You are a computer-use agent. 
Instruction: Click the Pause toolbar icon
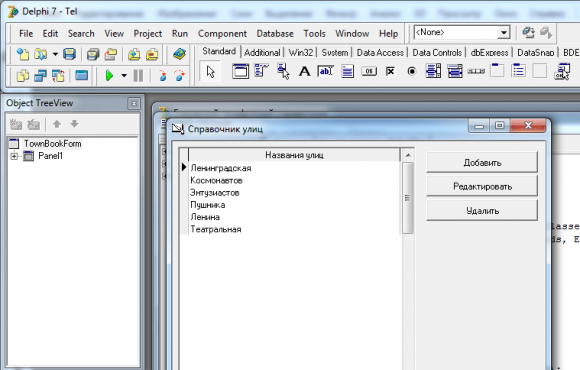138,75
